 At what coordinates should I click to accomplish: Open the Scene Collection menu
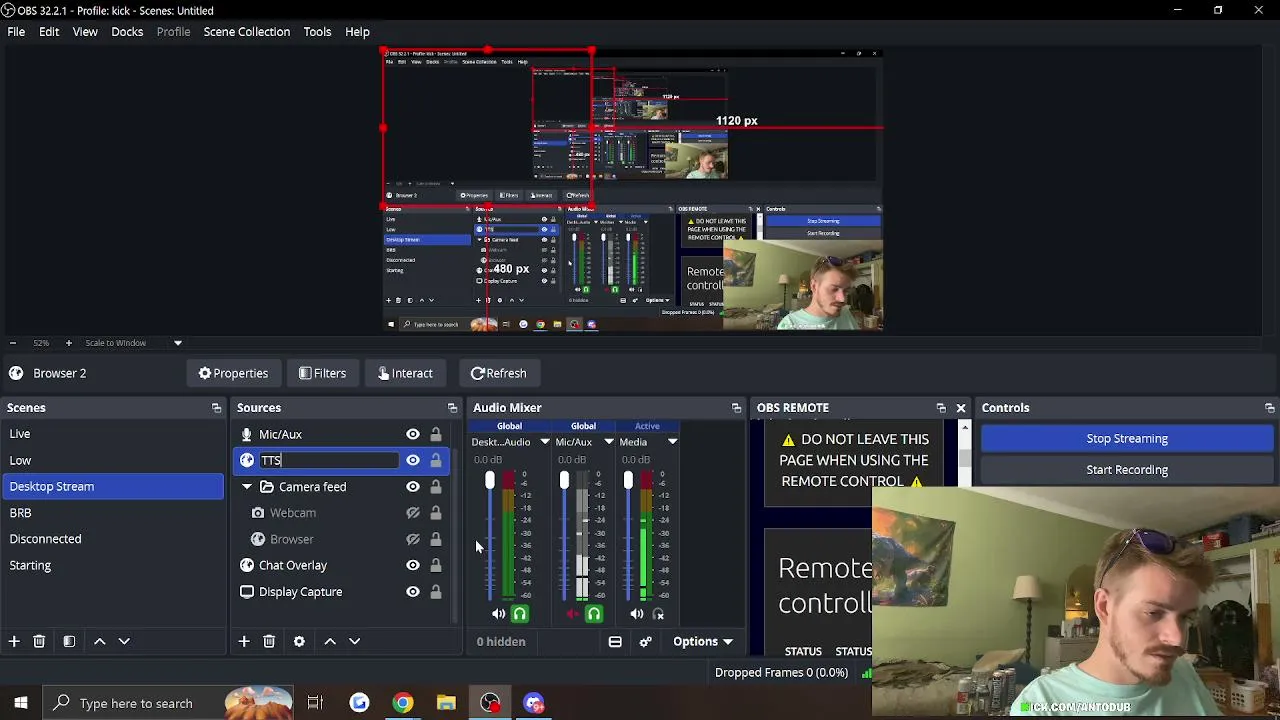point(247,32)
